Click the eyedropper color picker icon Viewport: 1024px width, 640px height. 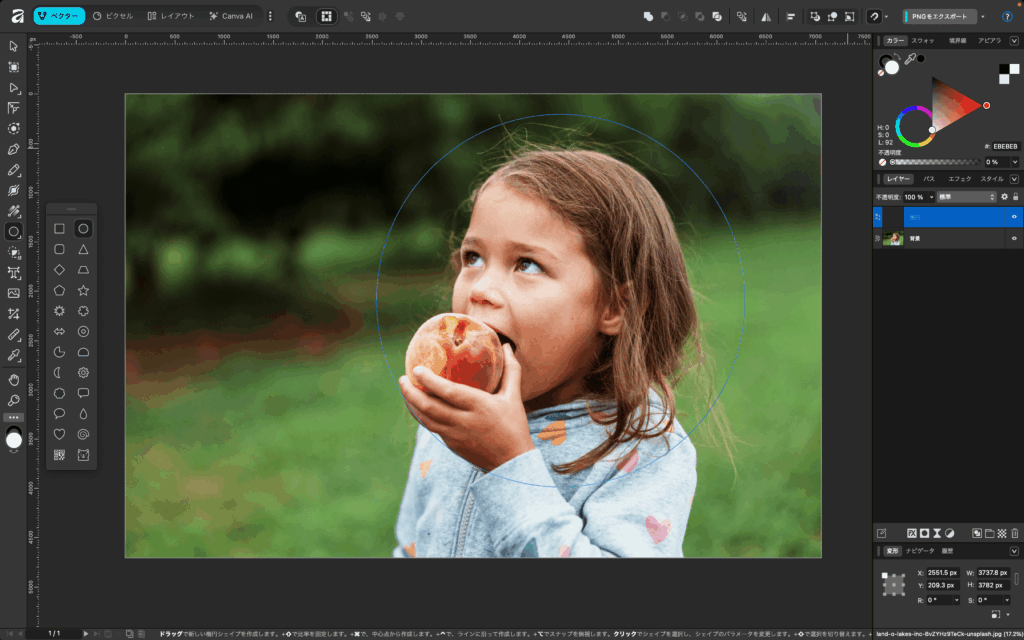coord(910,60)
